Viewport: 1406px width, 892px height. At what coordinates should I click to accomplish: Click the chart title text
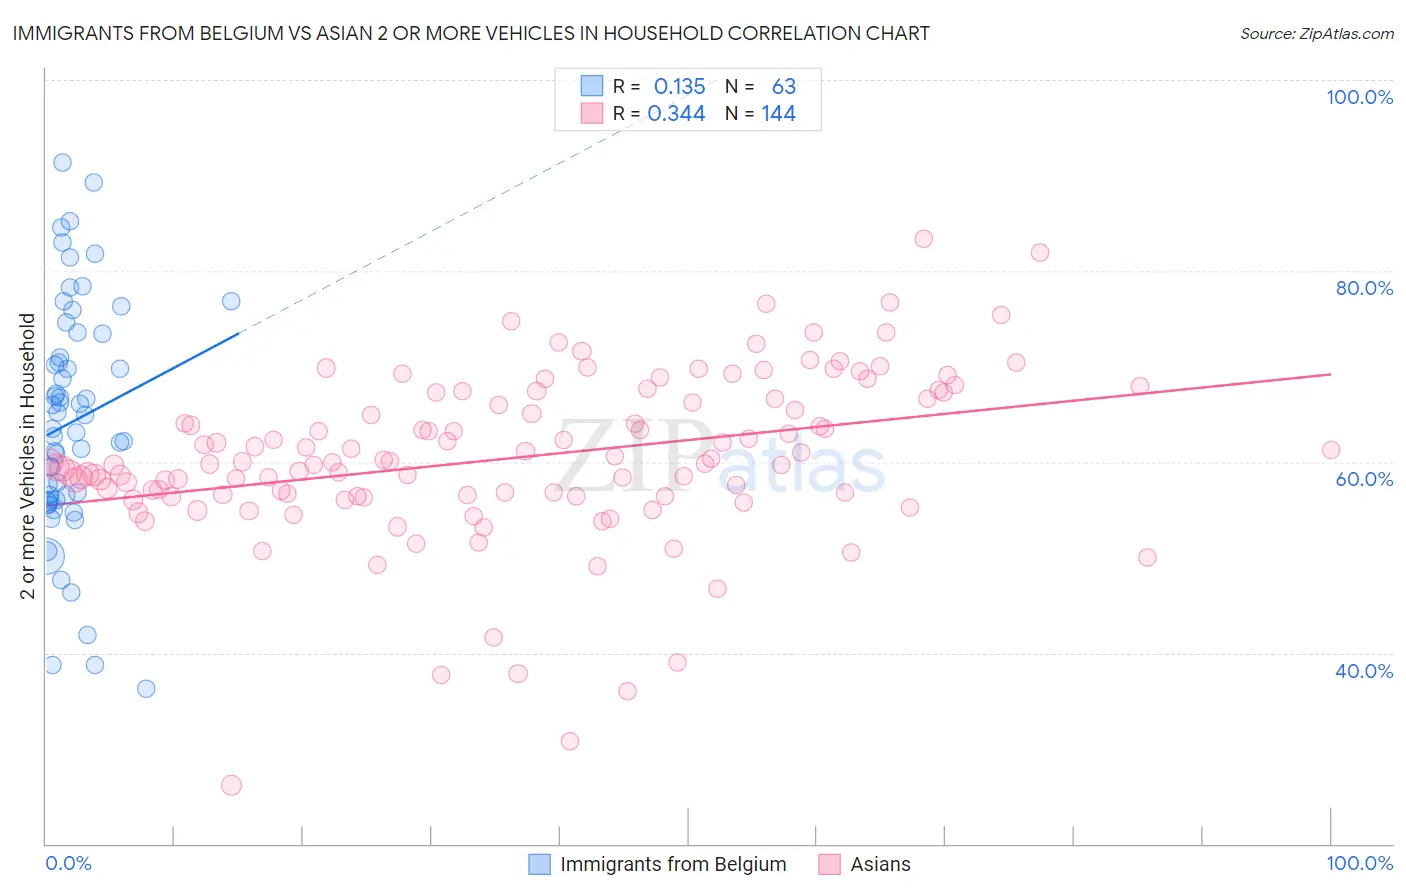471,33
